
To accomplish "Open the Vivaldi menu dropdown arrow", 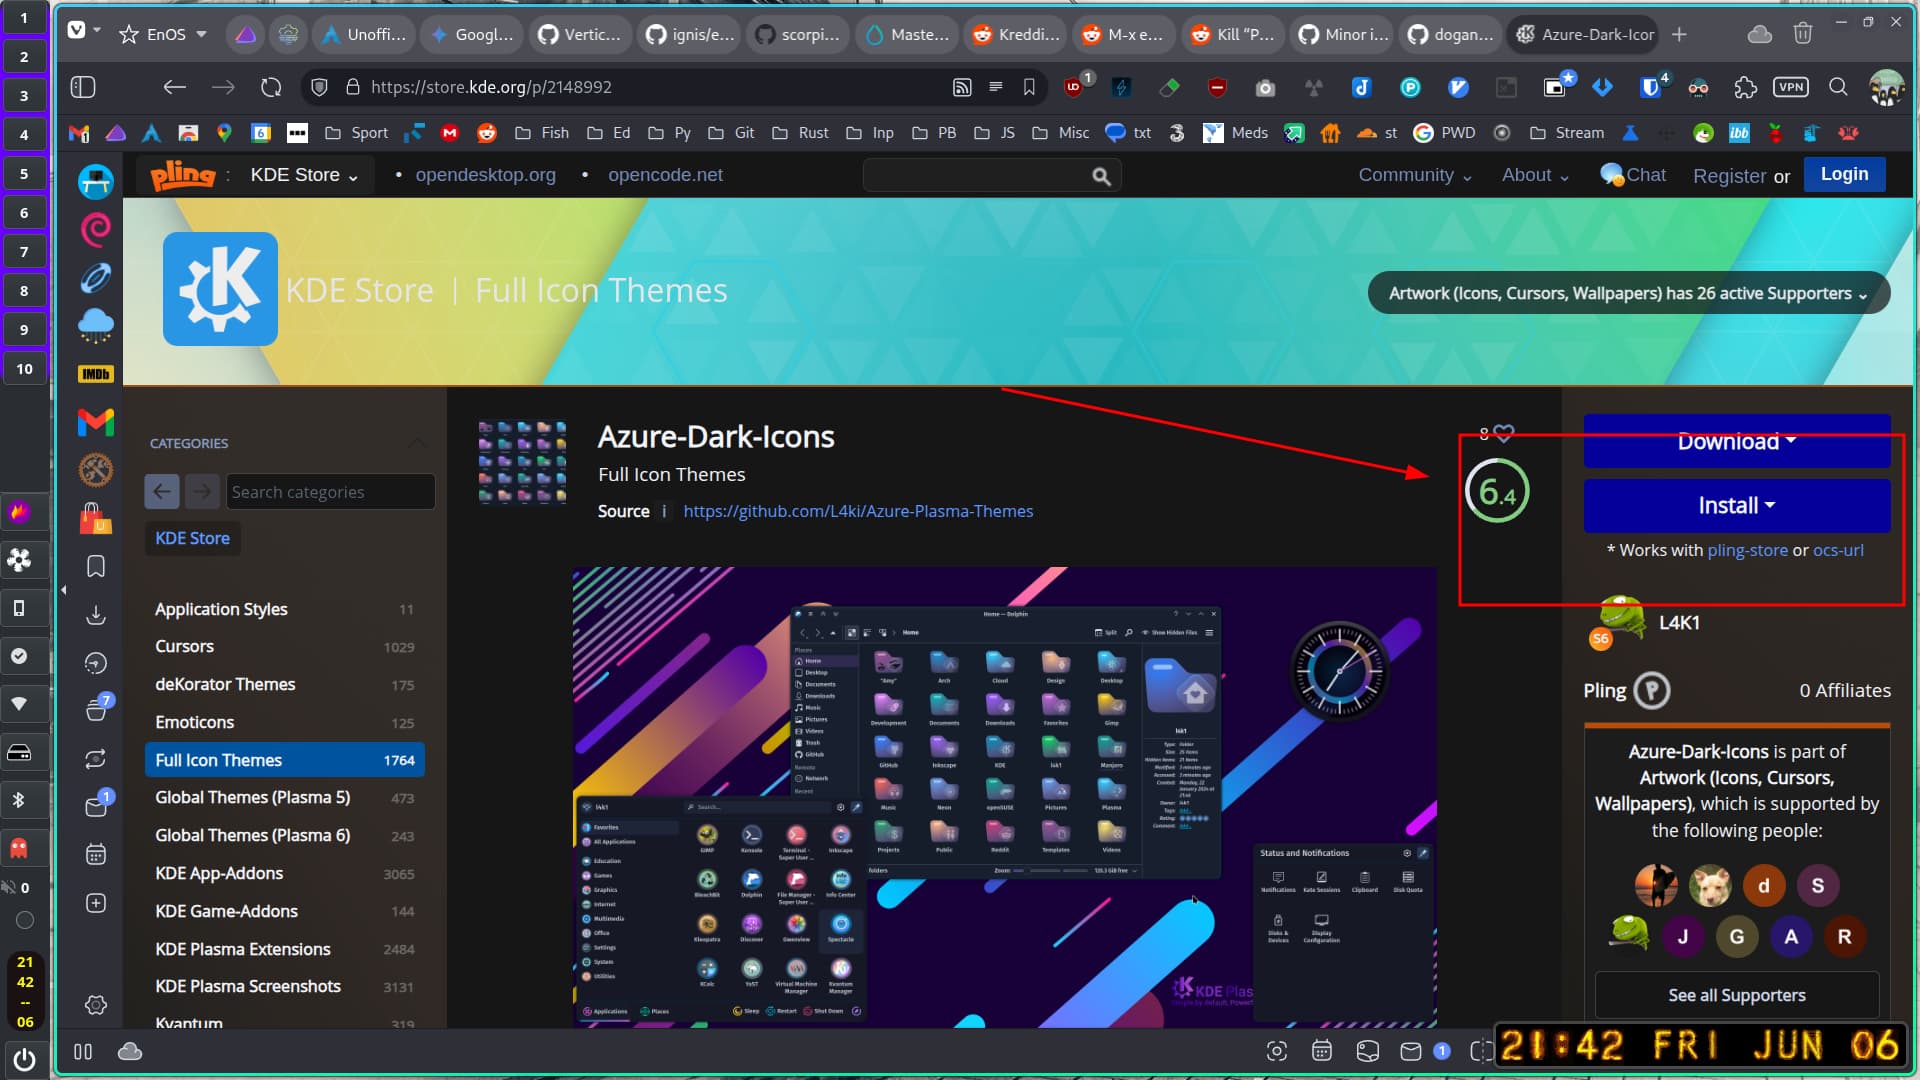I will [97, 30].
